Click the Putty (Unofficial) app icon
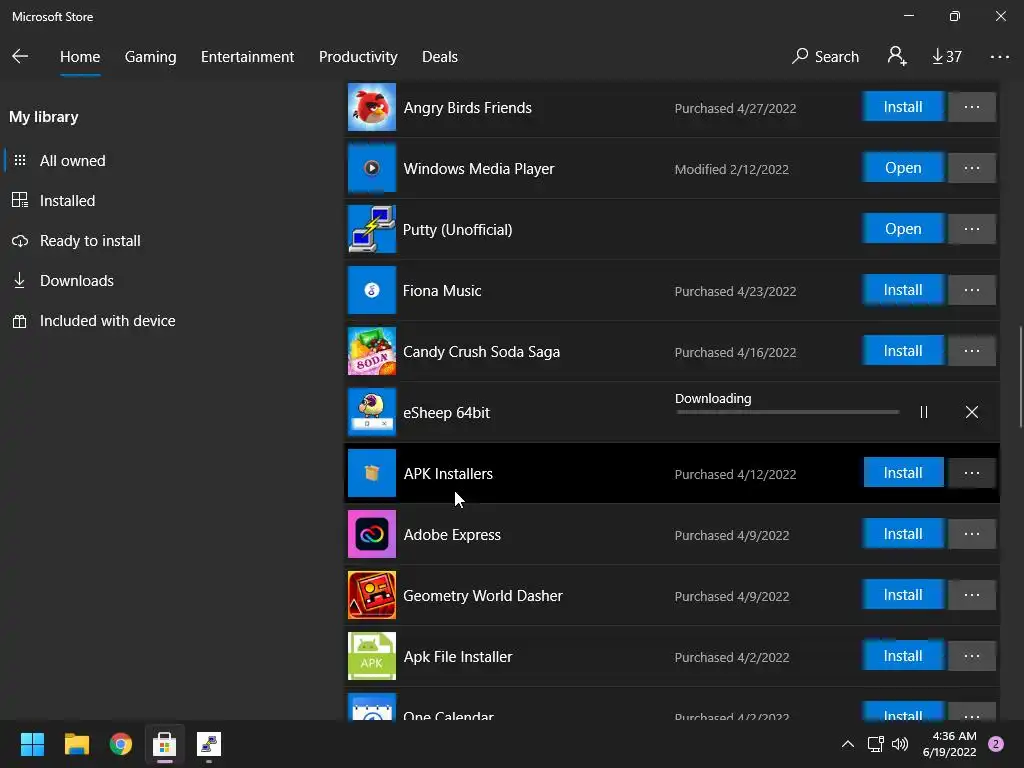 pyautogui.click(x=372, y=229)
